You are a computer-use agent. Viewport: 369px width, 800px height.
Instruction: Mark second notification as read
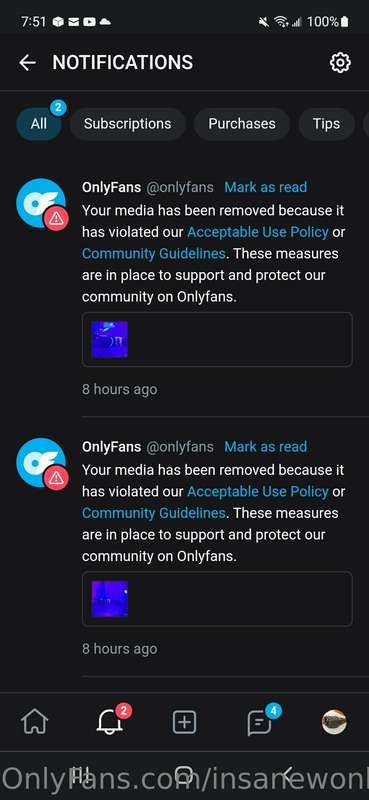(265, 446)
